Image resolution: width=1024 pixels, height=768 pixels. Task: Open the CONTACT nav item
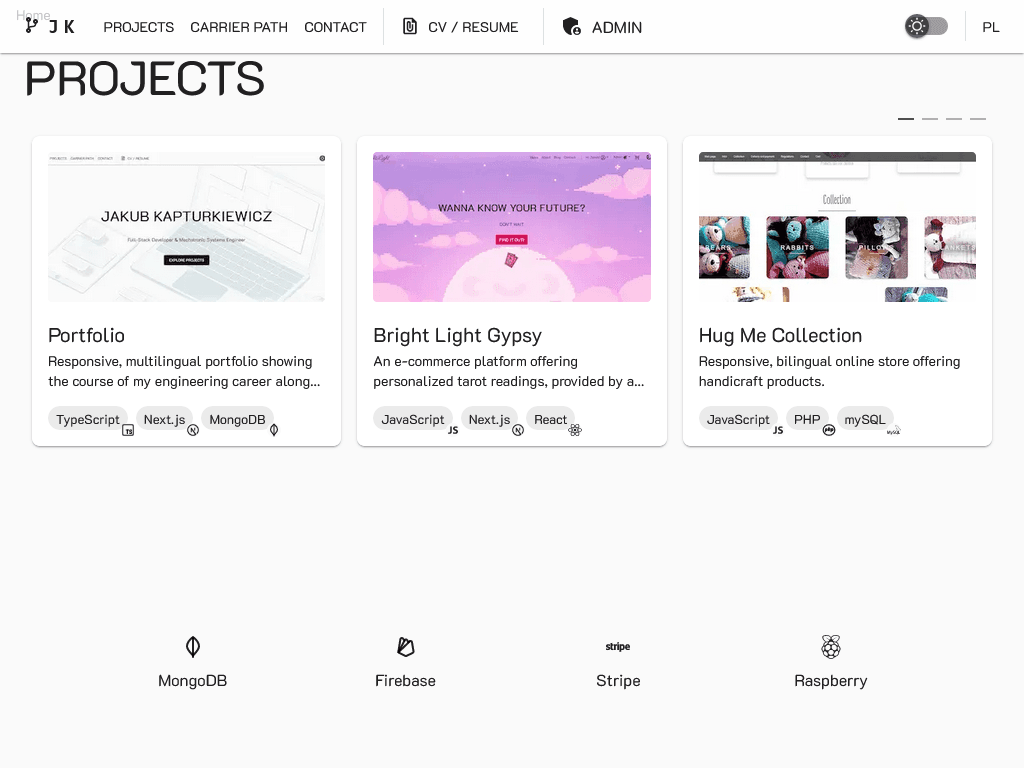tap(335, 27)
